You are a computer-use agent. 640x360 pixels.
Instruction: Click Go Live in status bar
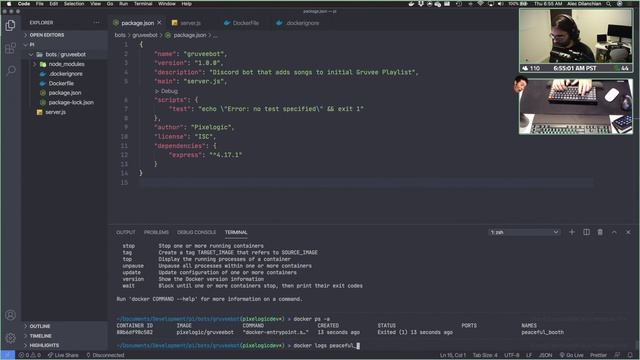point(571,355)
